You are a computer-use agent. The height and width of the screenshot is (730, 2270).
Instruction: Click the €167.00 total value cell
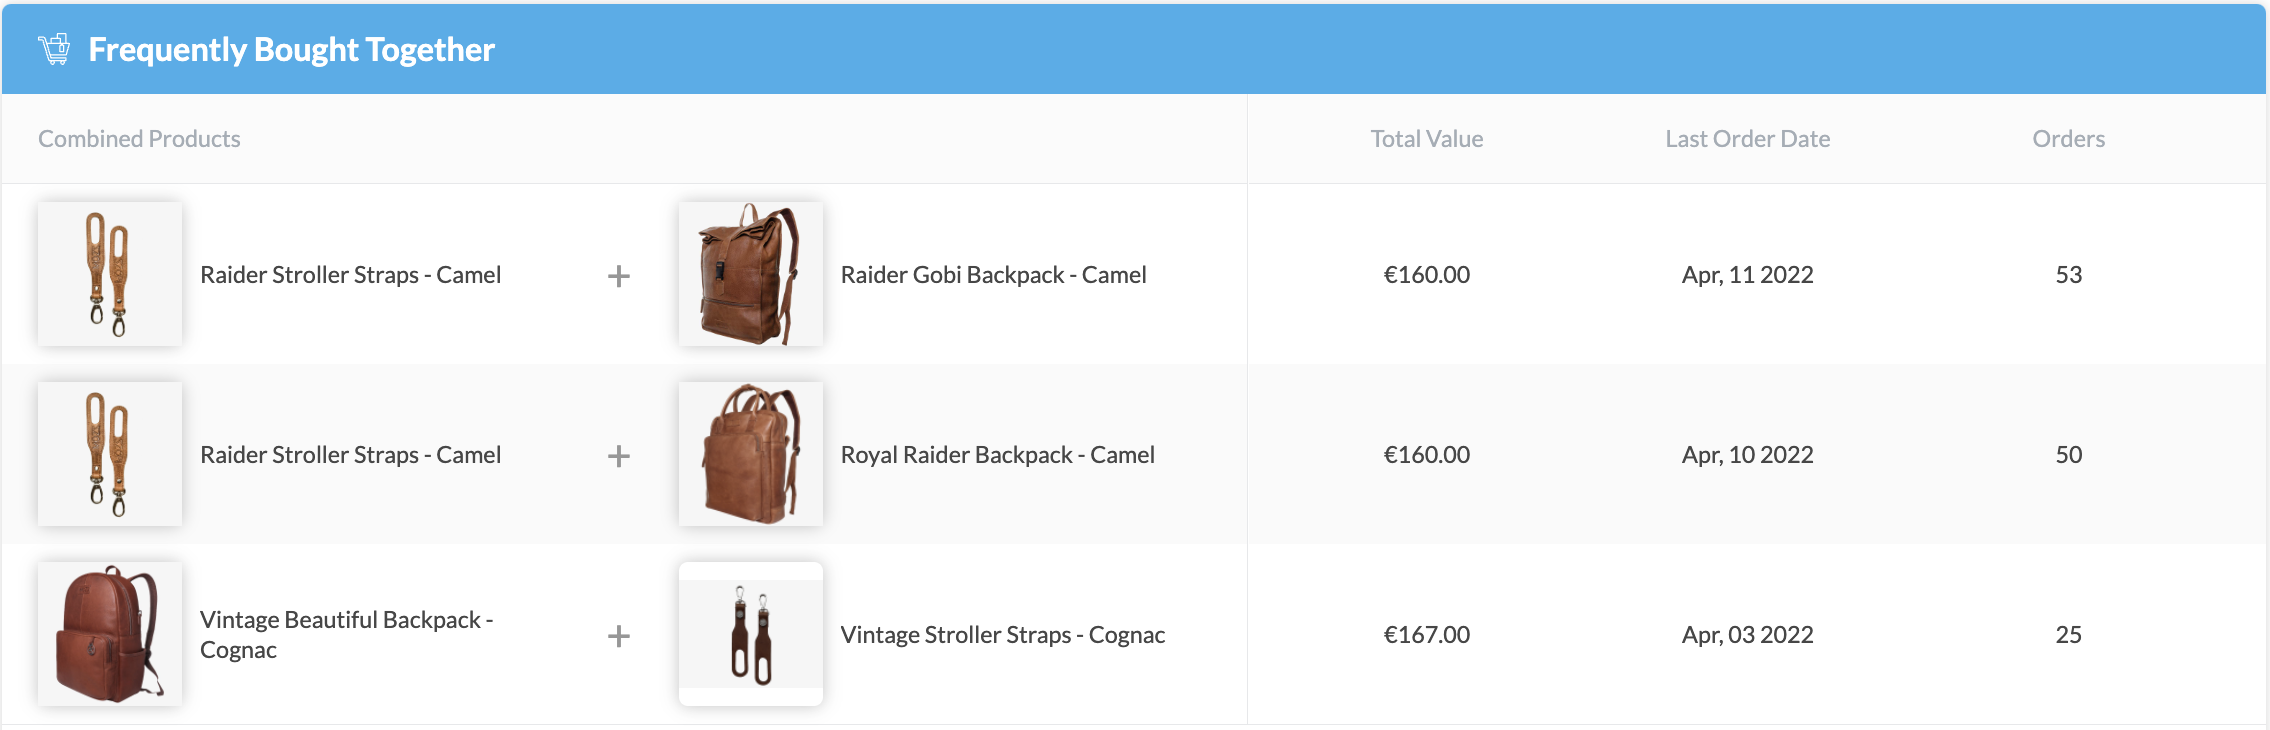pyautogui.click(x=1426, y=635)
